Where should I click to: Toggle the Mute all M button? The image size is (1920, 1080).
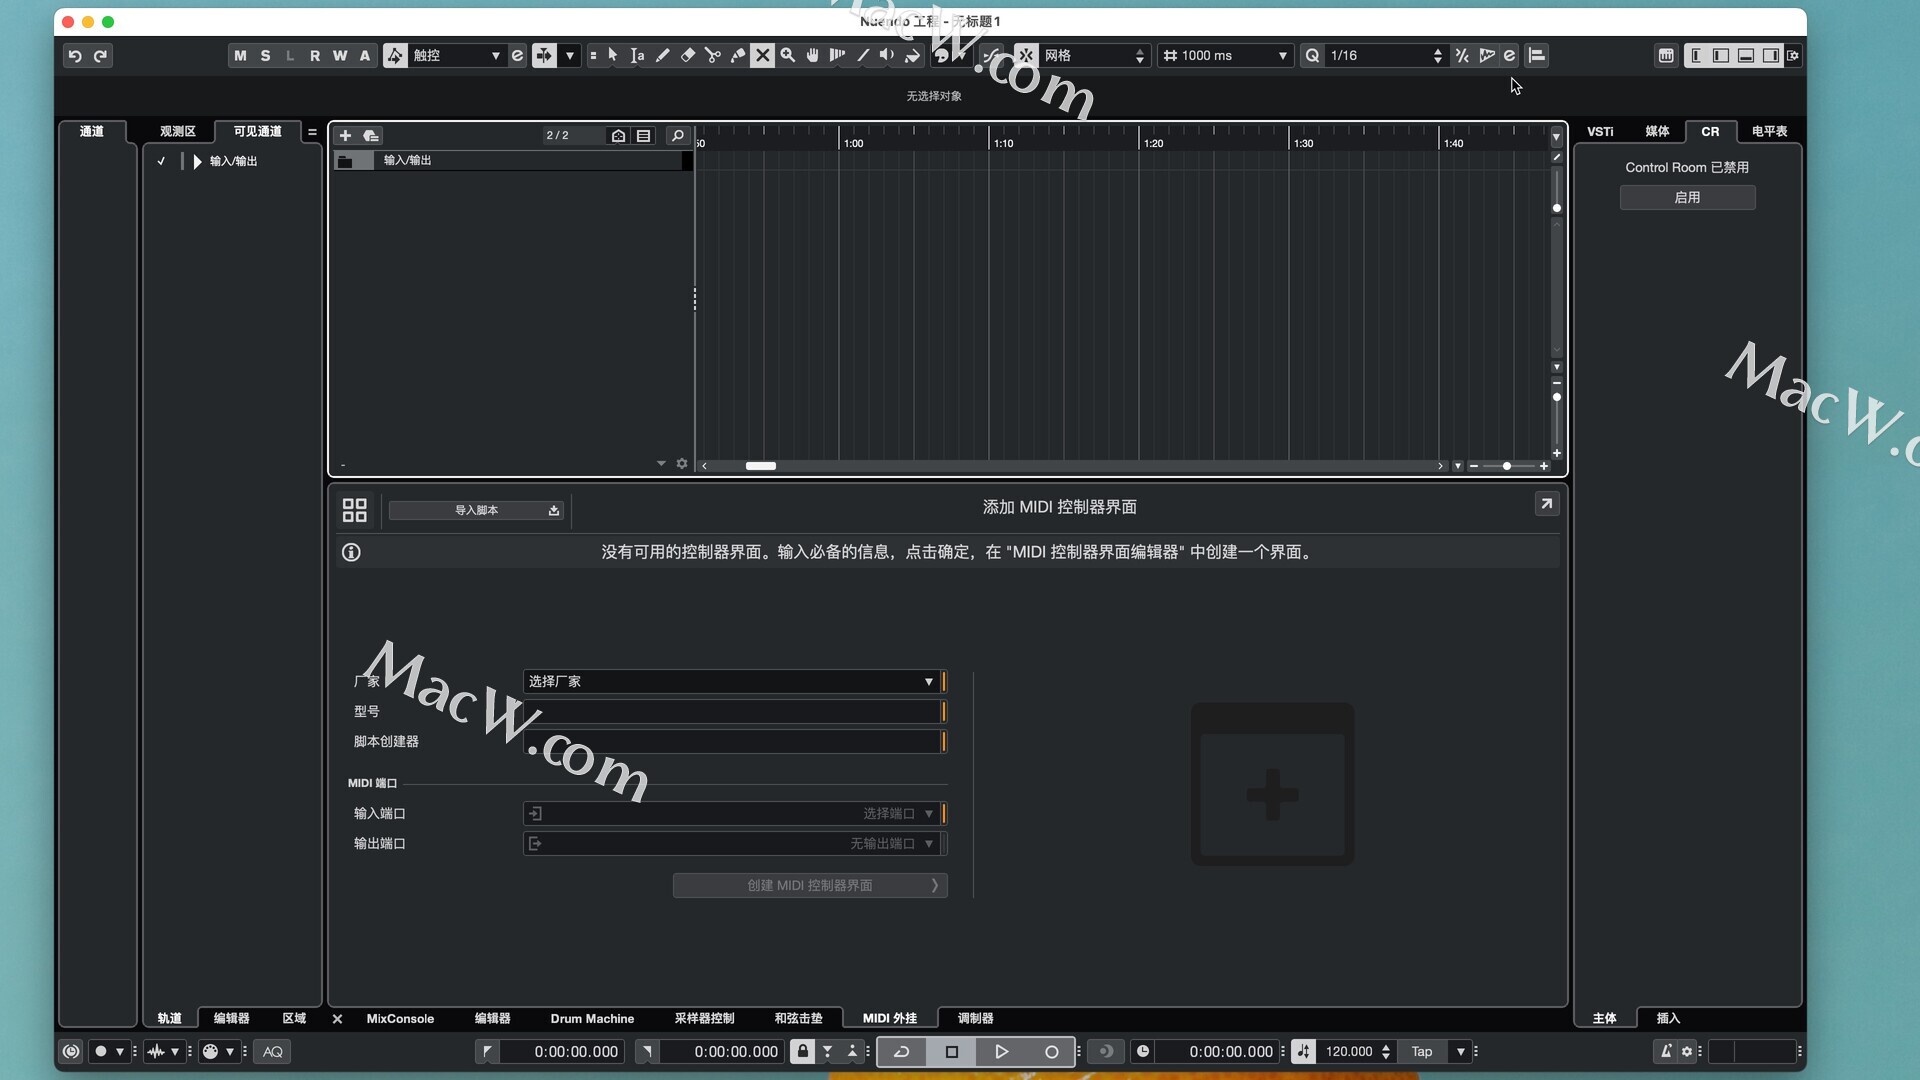pos(240,56)
